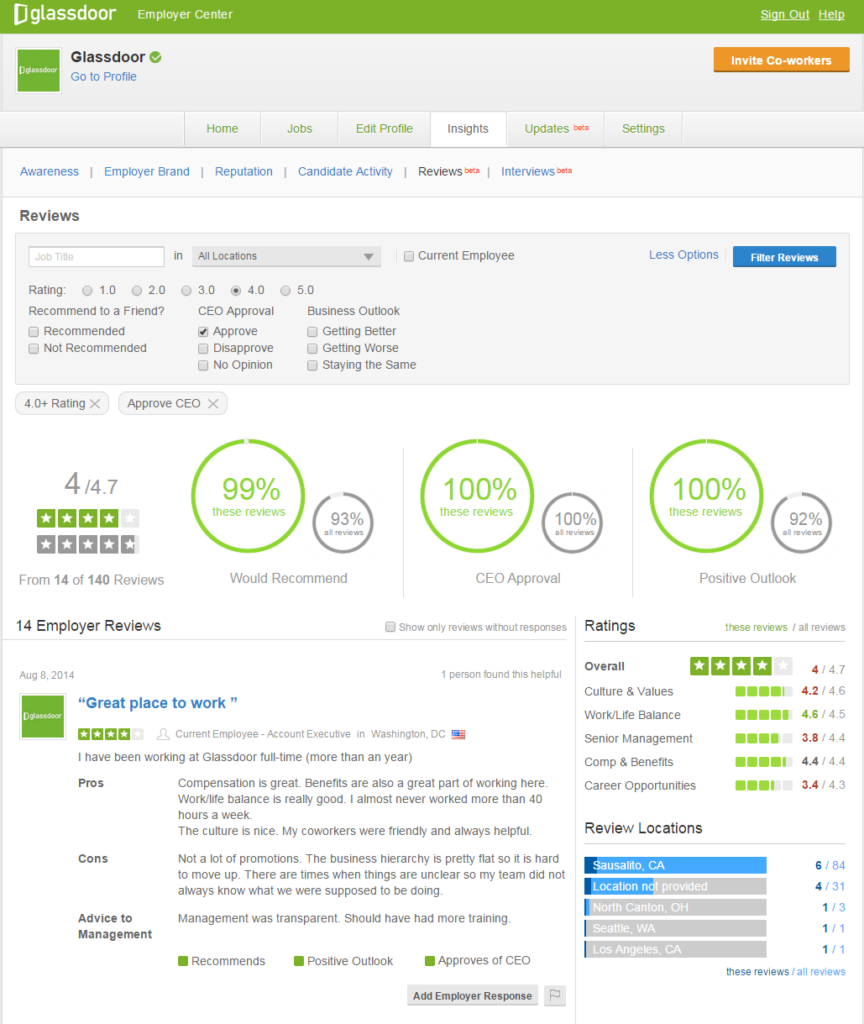The height and width of the screenshot is (1024, 864).
Task: Click the green Positive Outlook indicator square
Action: (299, 961)
